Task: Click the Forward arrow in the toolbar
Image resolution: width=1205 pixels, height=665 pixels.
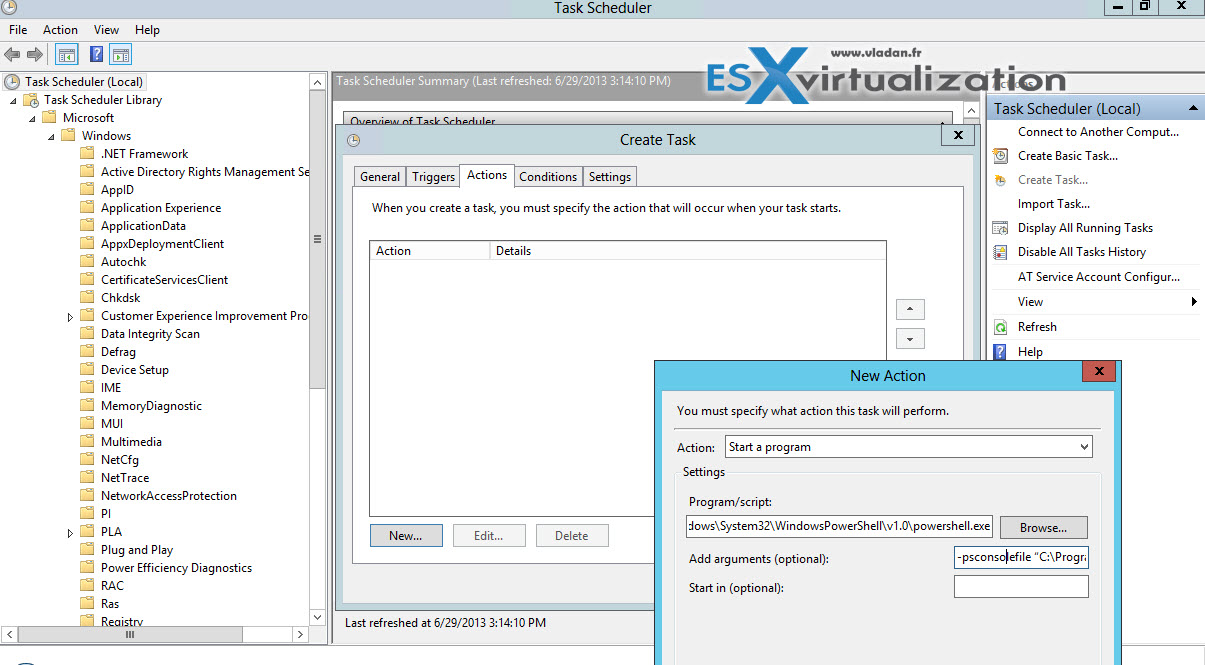Action: pyautogui.click(x=35, y=54)
